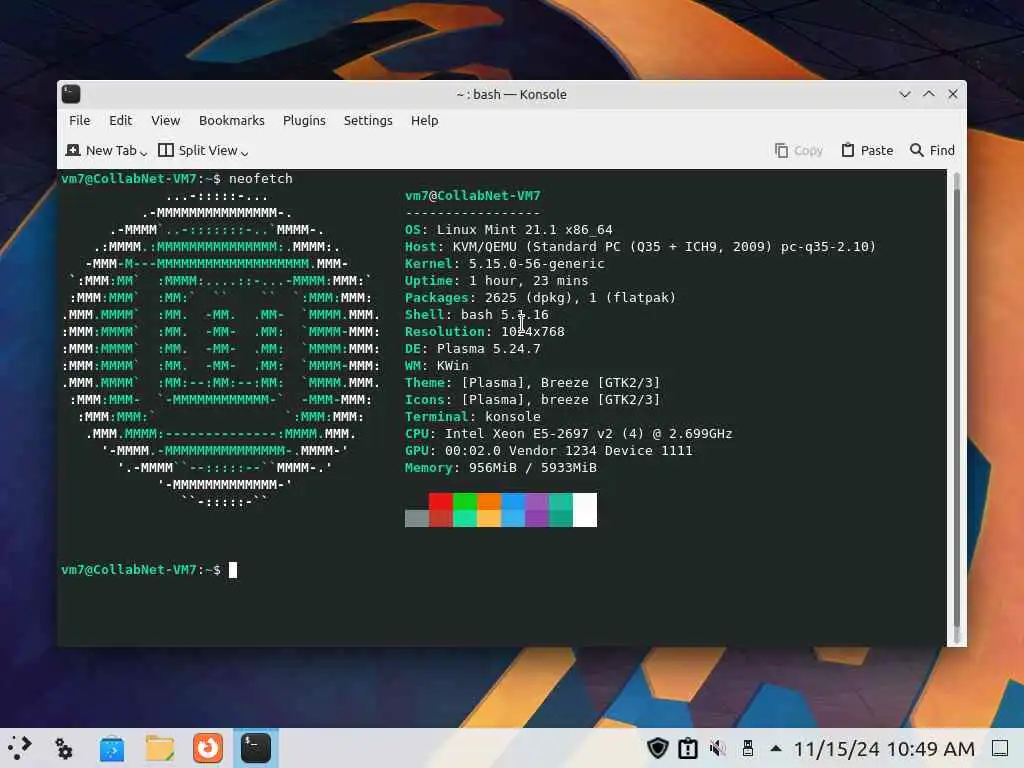The height and width of the screenshot is (768, 1024).
Task: Open the Plugins menu
Action: (304, 120)
